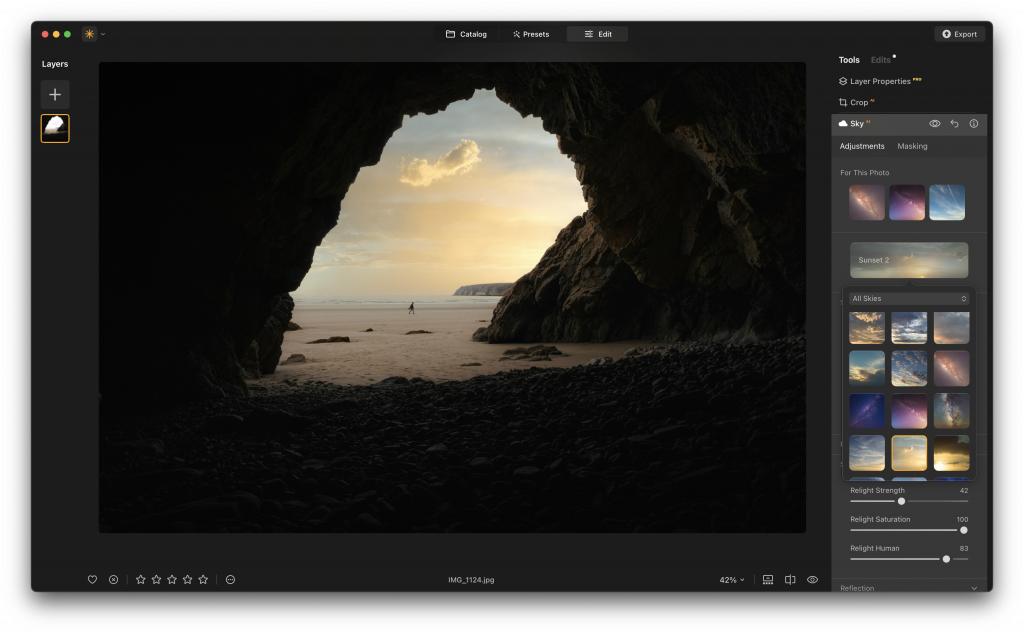Toggle original preview eye icon in bottom bar

pos(812,579)
